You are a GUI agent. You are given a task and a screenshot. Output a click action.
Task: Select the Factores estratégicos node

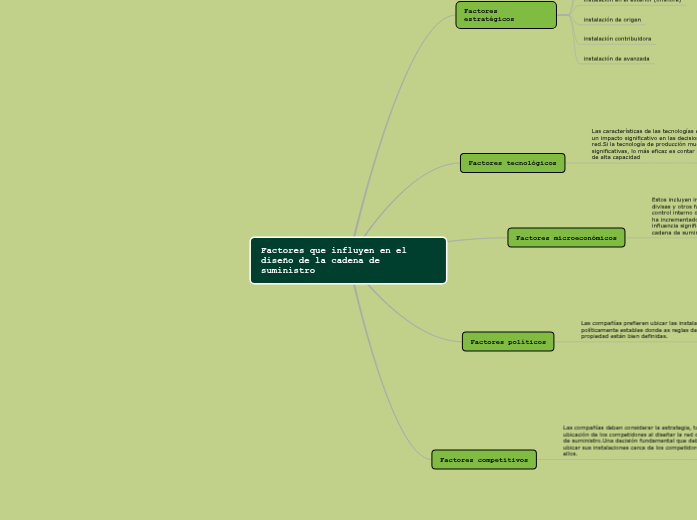point(505,15)
